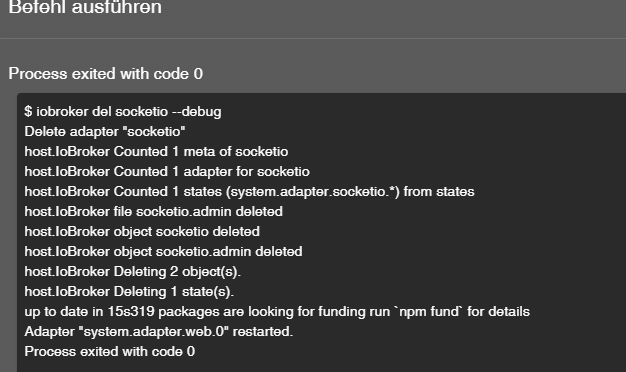Screen dimensions: 626x372
Task: Click the 'Counted 1 states' log line
Action: (x=250, y=192)
